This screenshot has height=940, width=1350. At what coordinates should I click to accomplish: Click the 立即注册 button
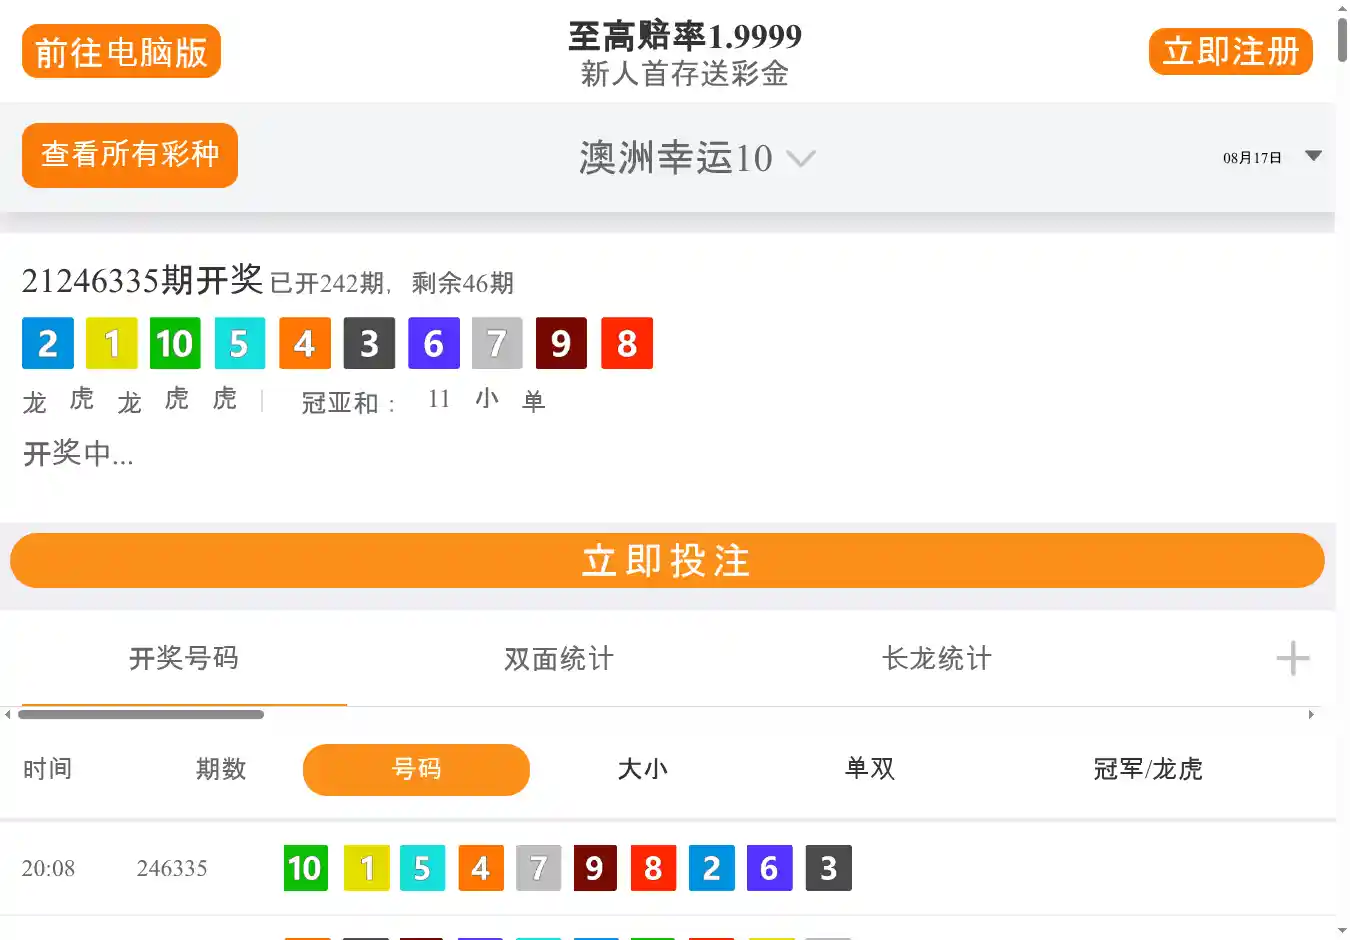(1230, 51)
